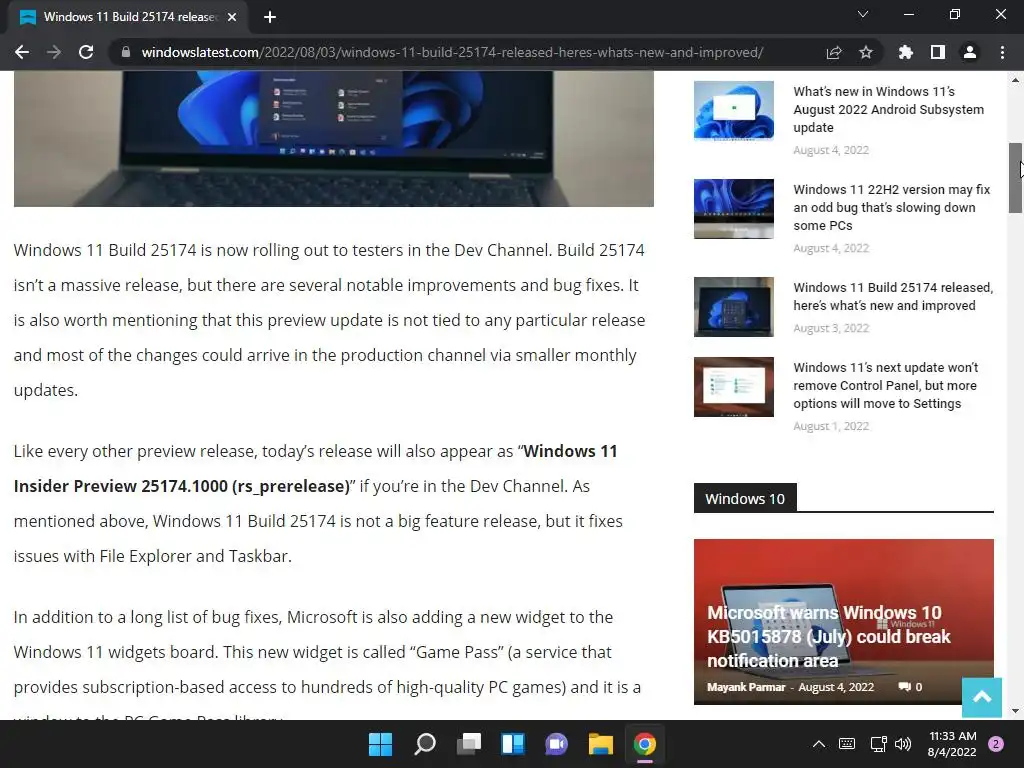Image resolution: width=1024 pixels, height=768 pixels.
Task: Jump to top with the blue arrow button
Action: [982, 697]
